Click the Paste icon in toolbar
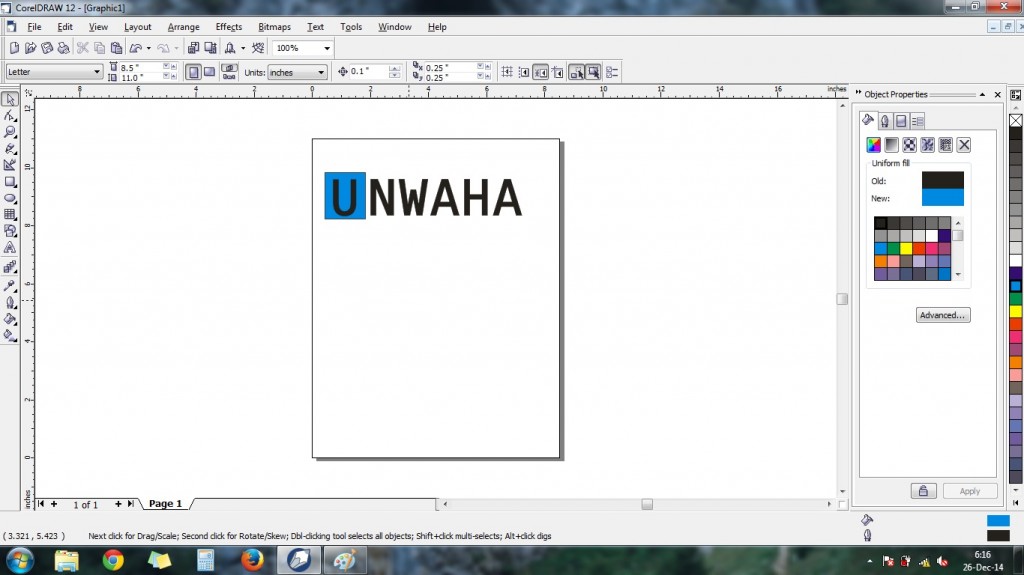The height and width of the screenshot is (575, 1024). coord(116,48)
